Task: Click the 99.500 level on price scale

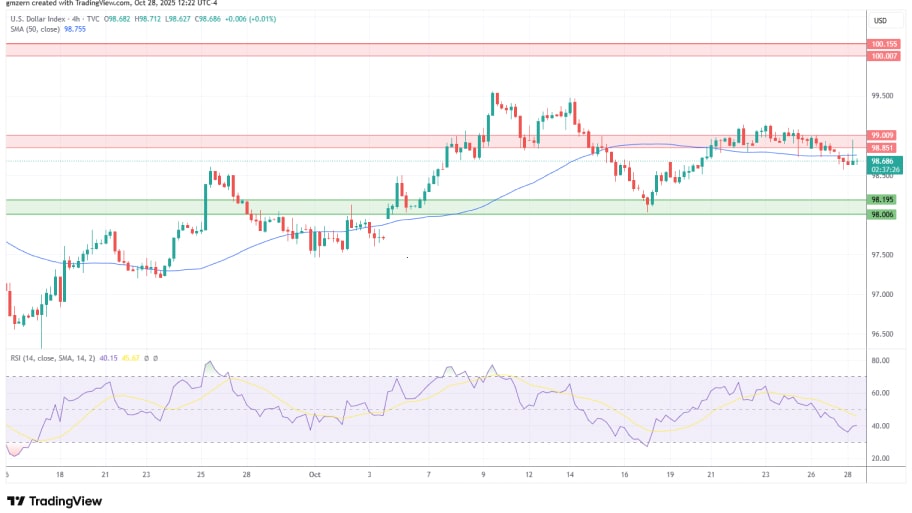Action: tap(883, 96)
